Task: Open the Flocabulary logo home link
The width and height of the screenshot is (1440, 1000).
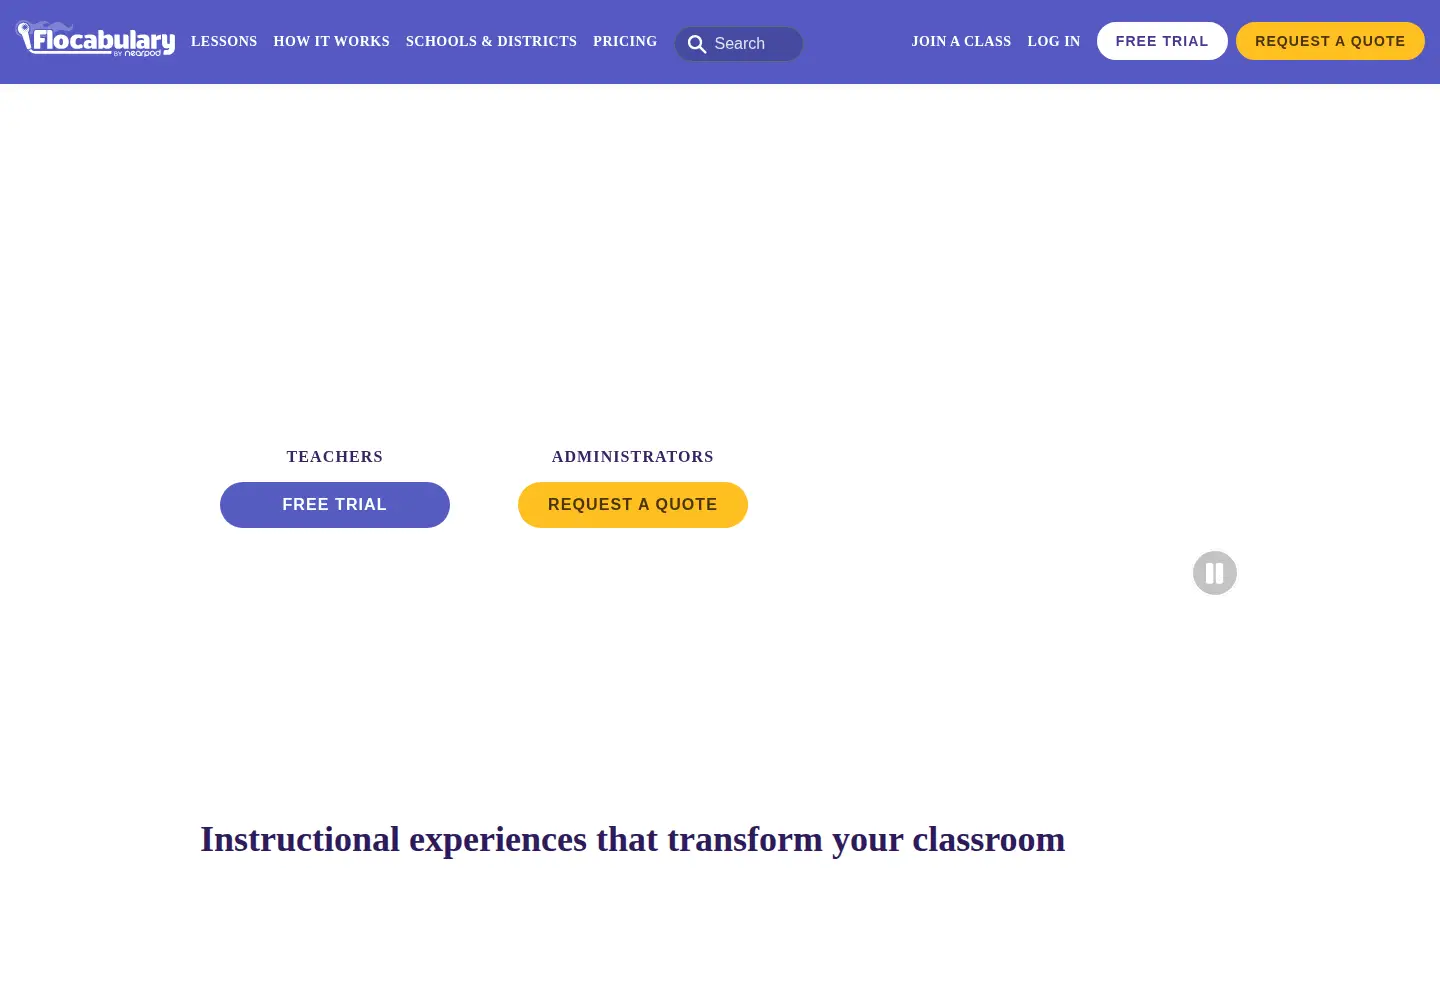Action: (x=96, y=39)
